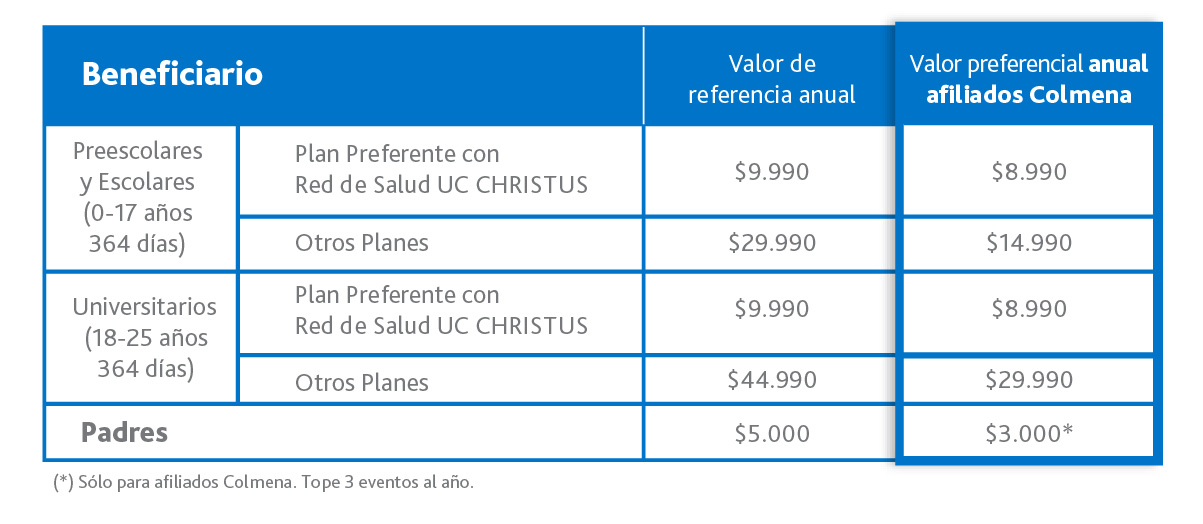
Task: Click $8.990 preferential value for Universitarios Plan Preferente
Action: point(1029,310)
